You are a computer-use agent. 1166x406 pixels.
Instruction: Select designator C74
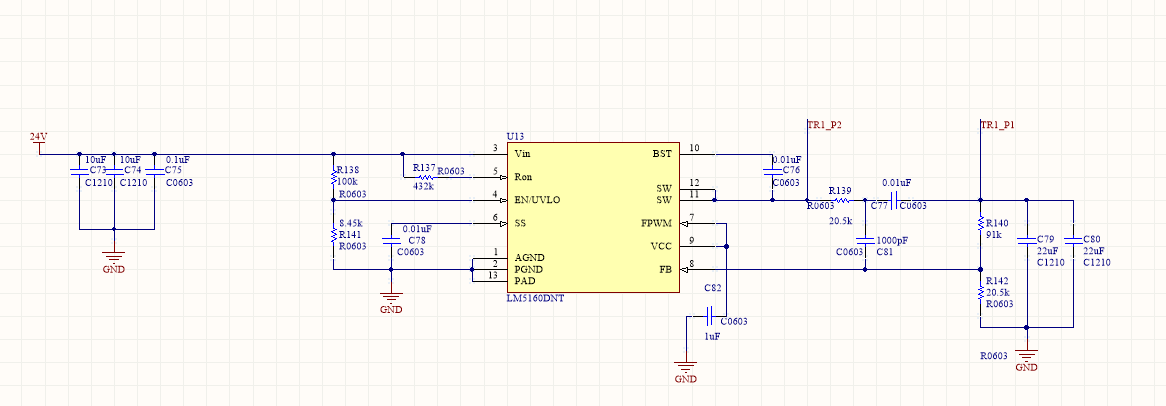[132, 171]
